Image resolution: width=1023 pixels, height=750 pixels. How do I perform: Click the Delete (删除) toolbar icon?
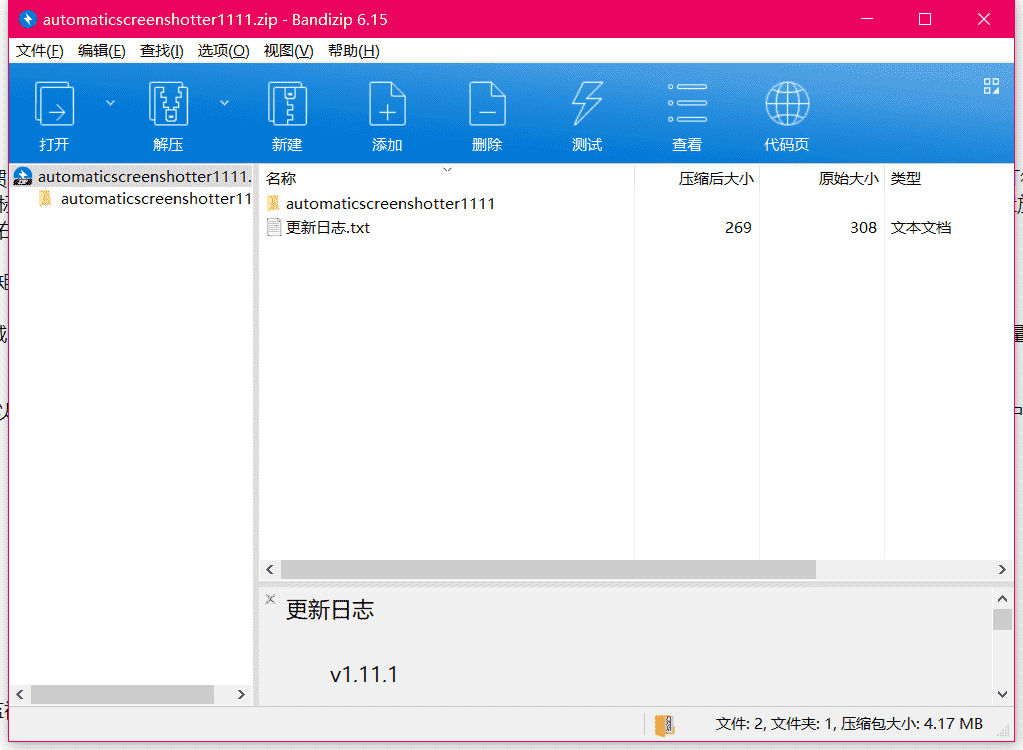pyautogui.click(x=487, y=104)
